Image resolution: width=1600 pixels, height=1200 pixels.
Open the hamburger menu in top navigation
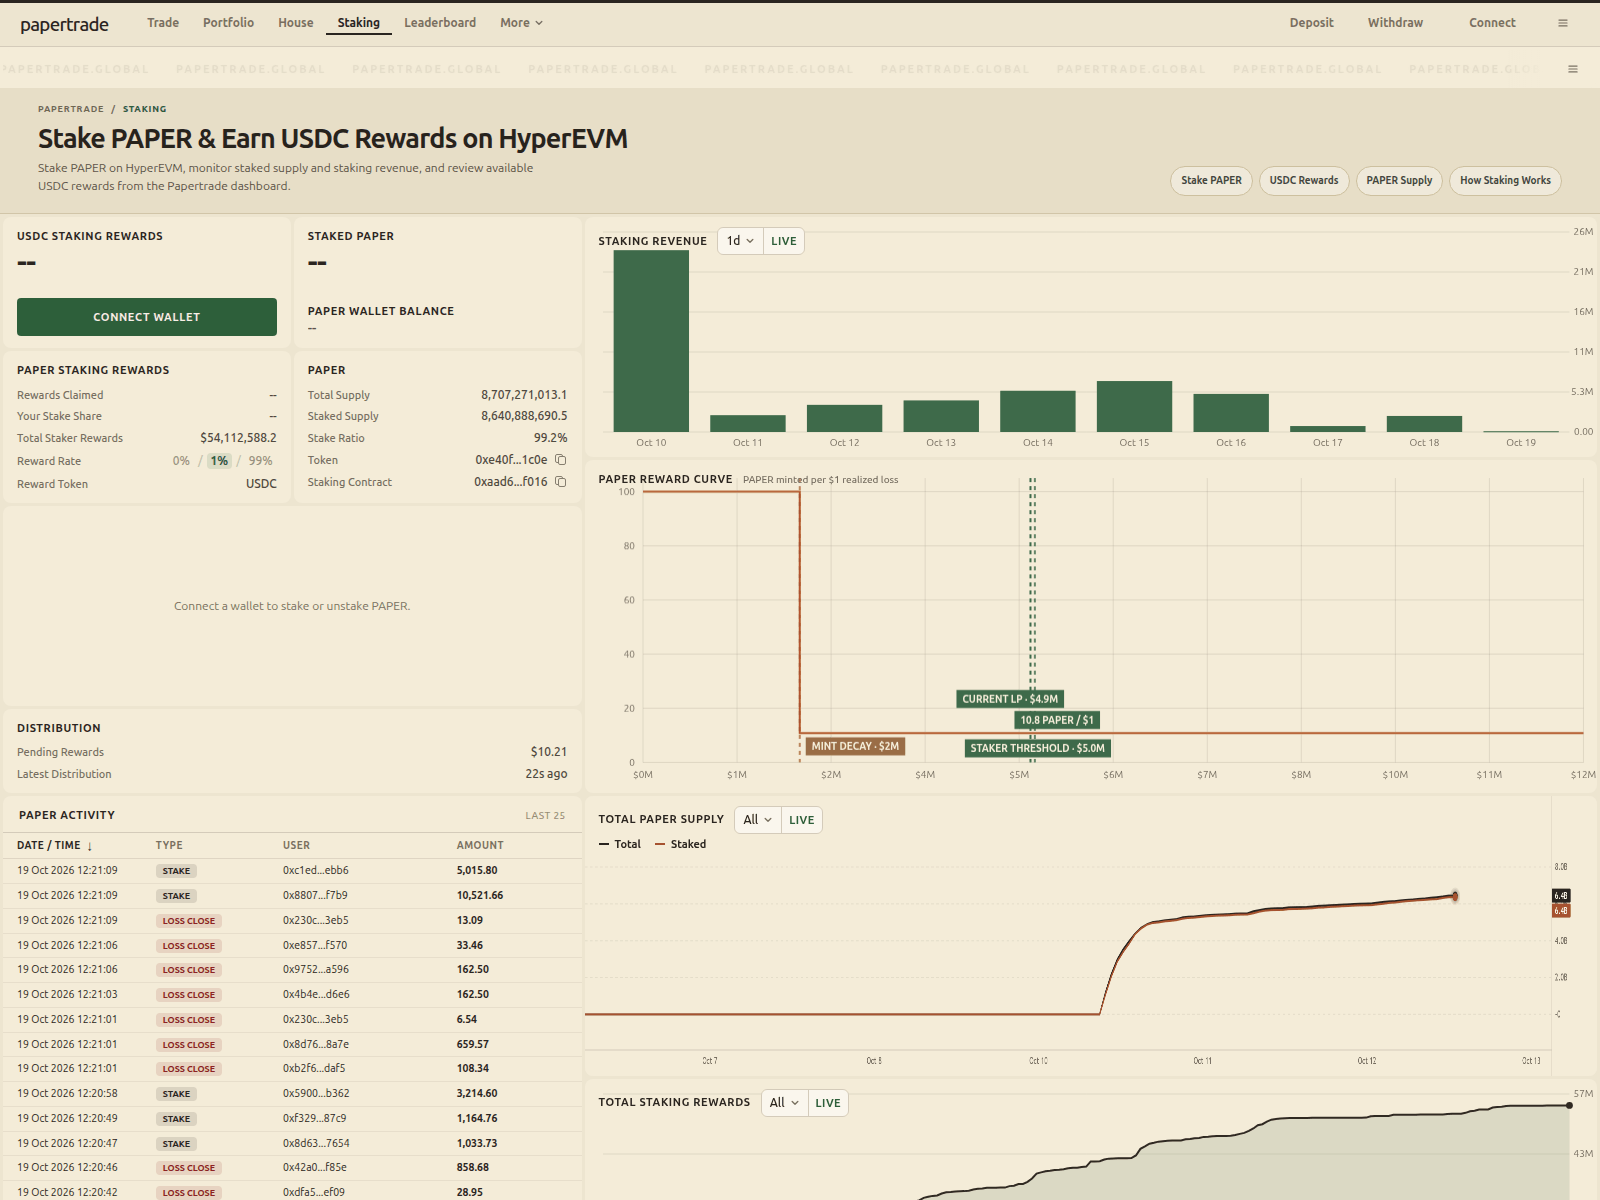1563,23
